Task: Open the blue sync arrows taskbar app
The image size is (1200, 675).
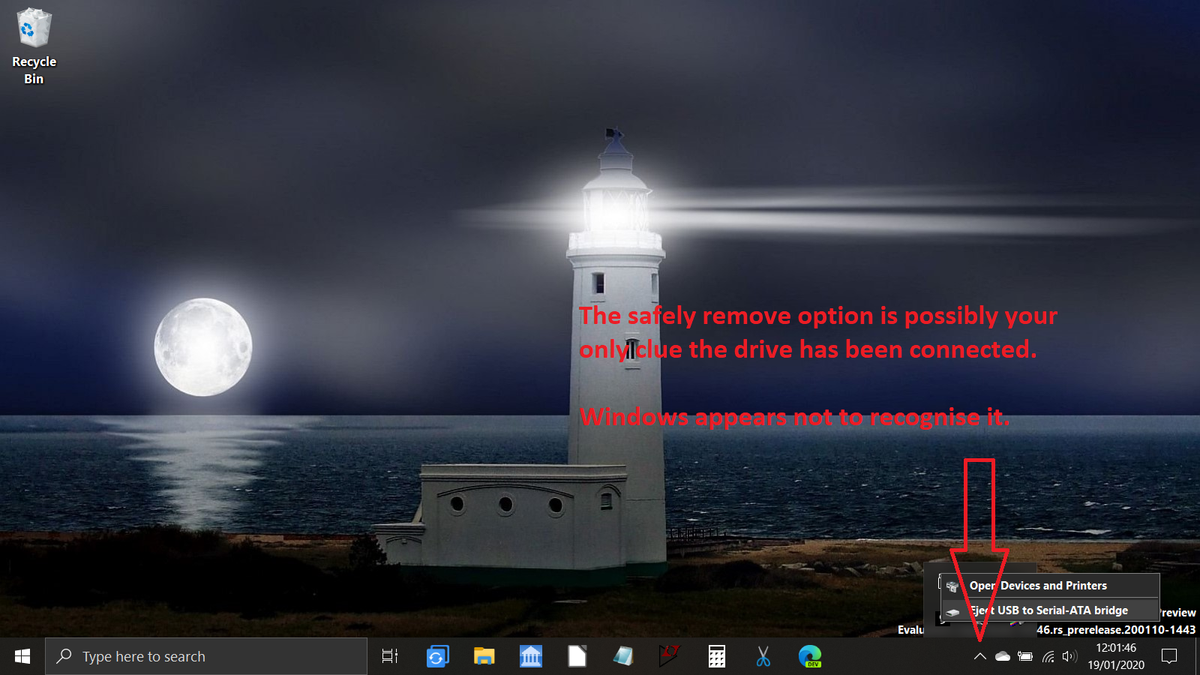Action: (x=437, y=656)
